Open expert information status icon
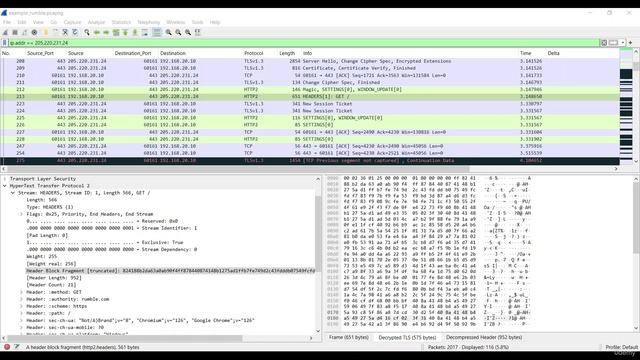This screenshot has width=640, height=360. [7, 347]
